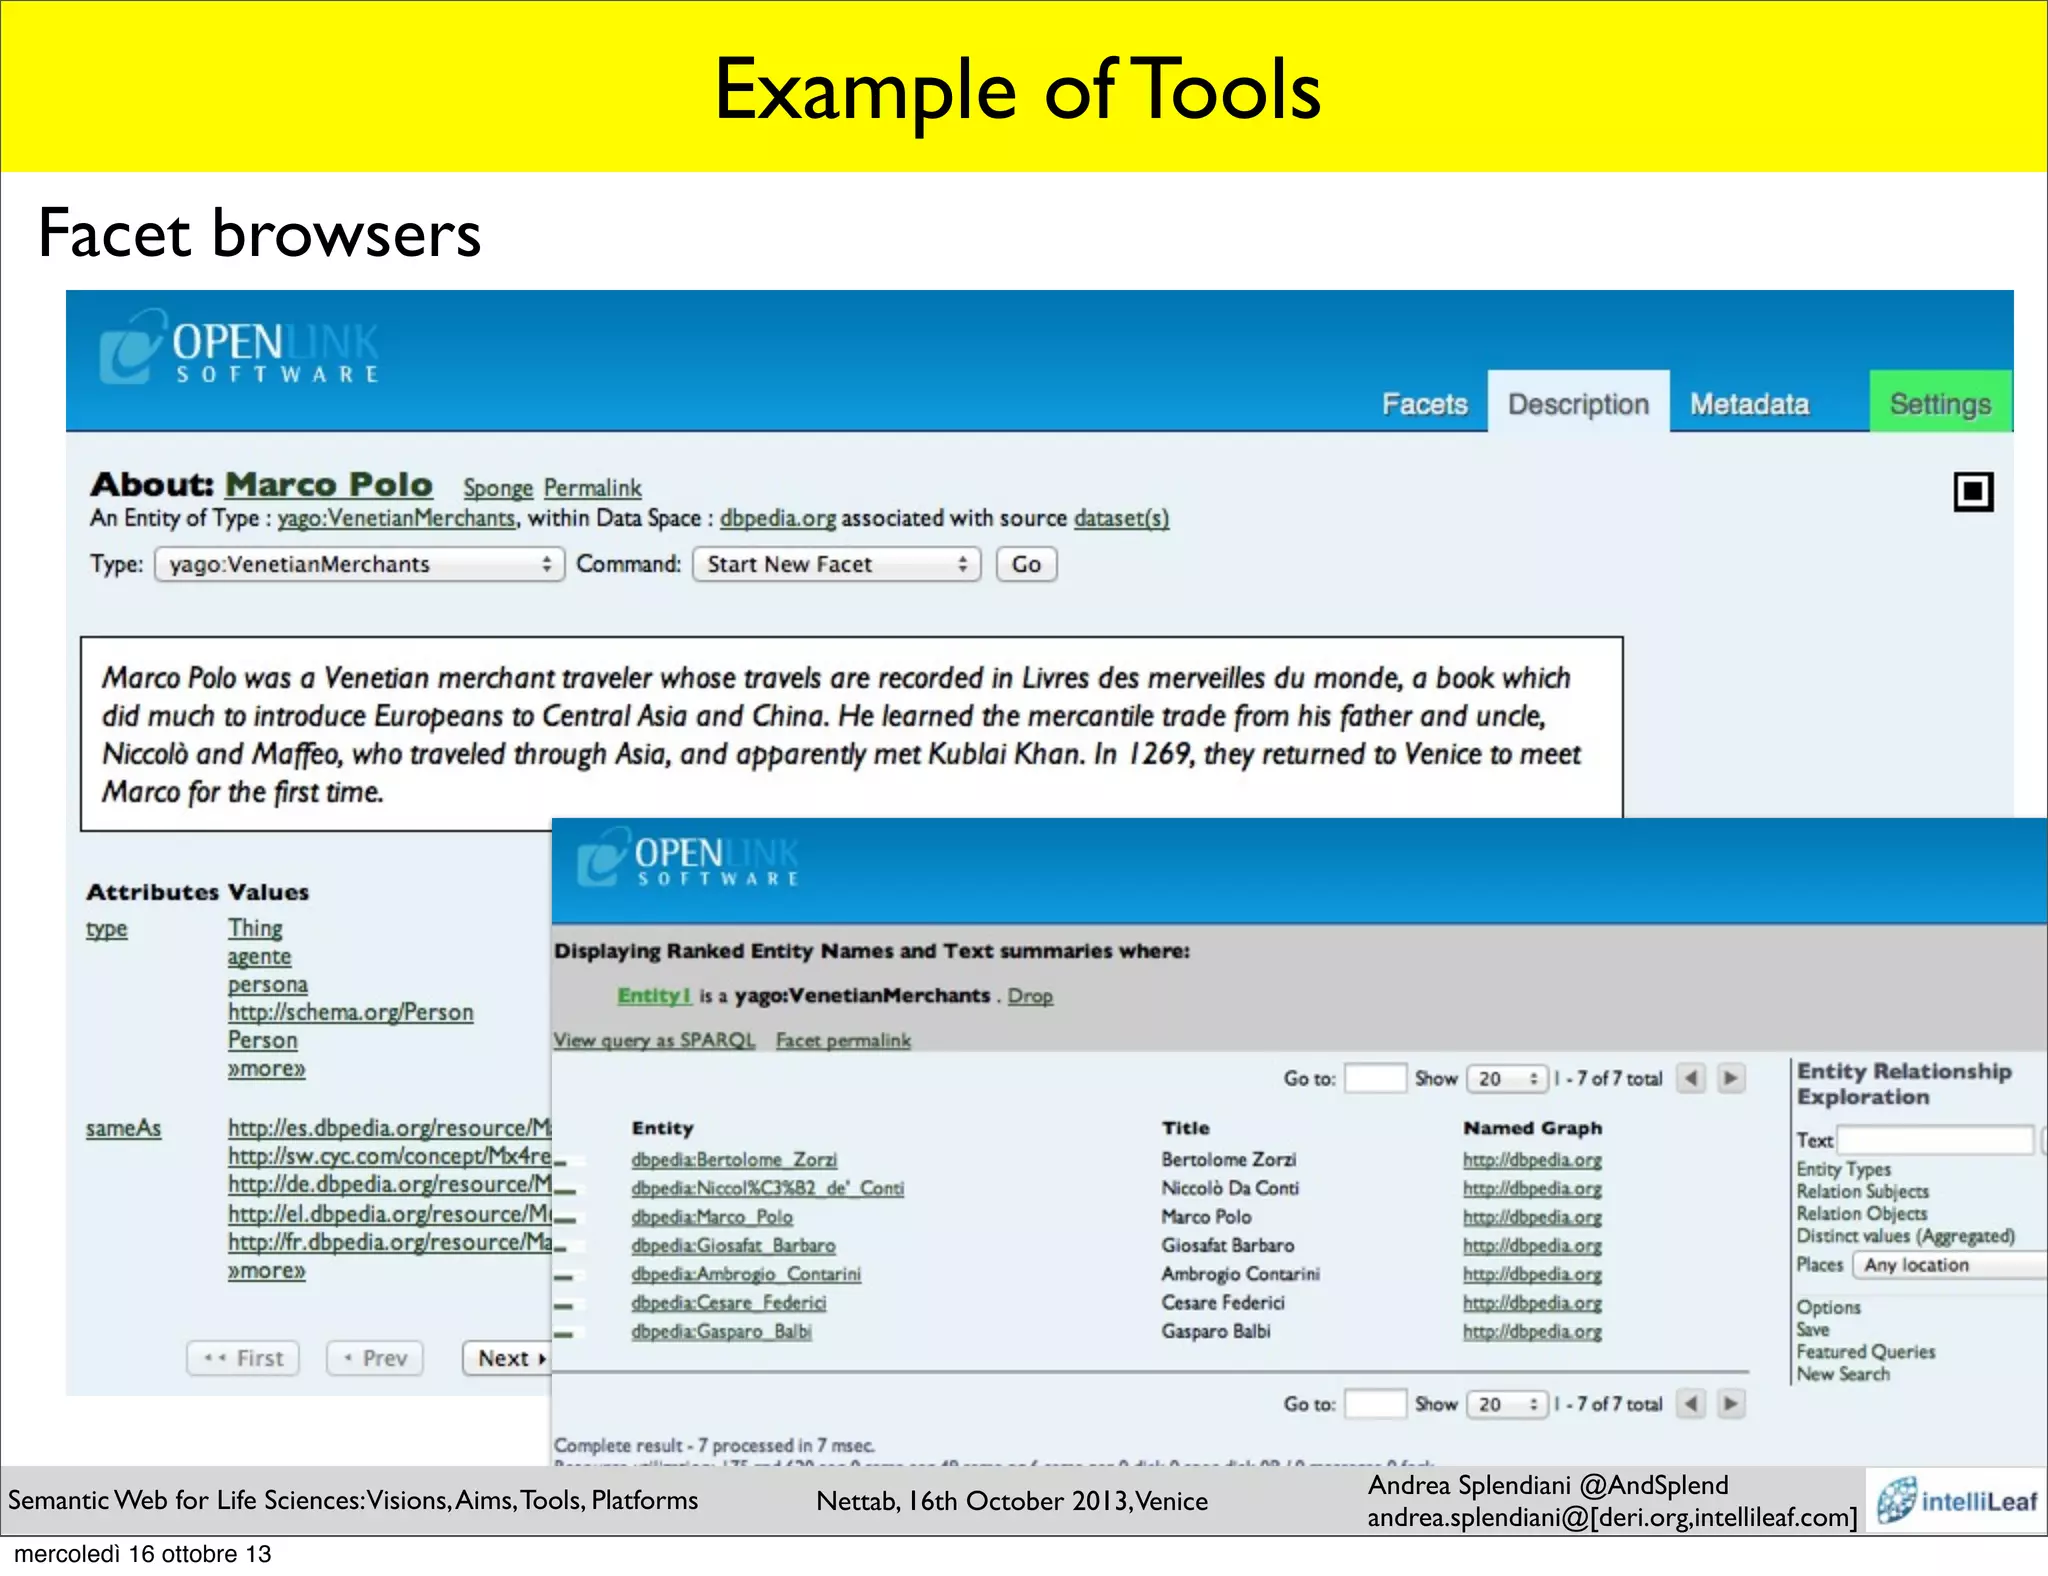Screen dimensions: 2048x1576
Task: Click the top Go to input field
Action: pyautogui.click(x=1375, y=1078)
